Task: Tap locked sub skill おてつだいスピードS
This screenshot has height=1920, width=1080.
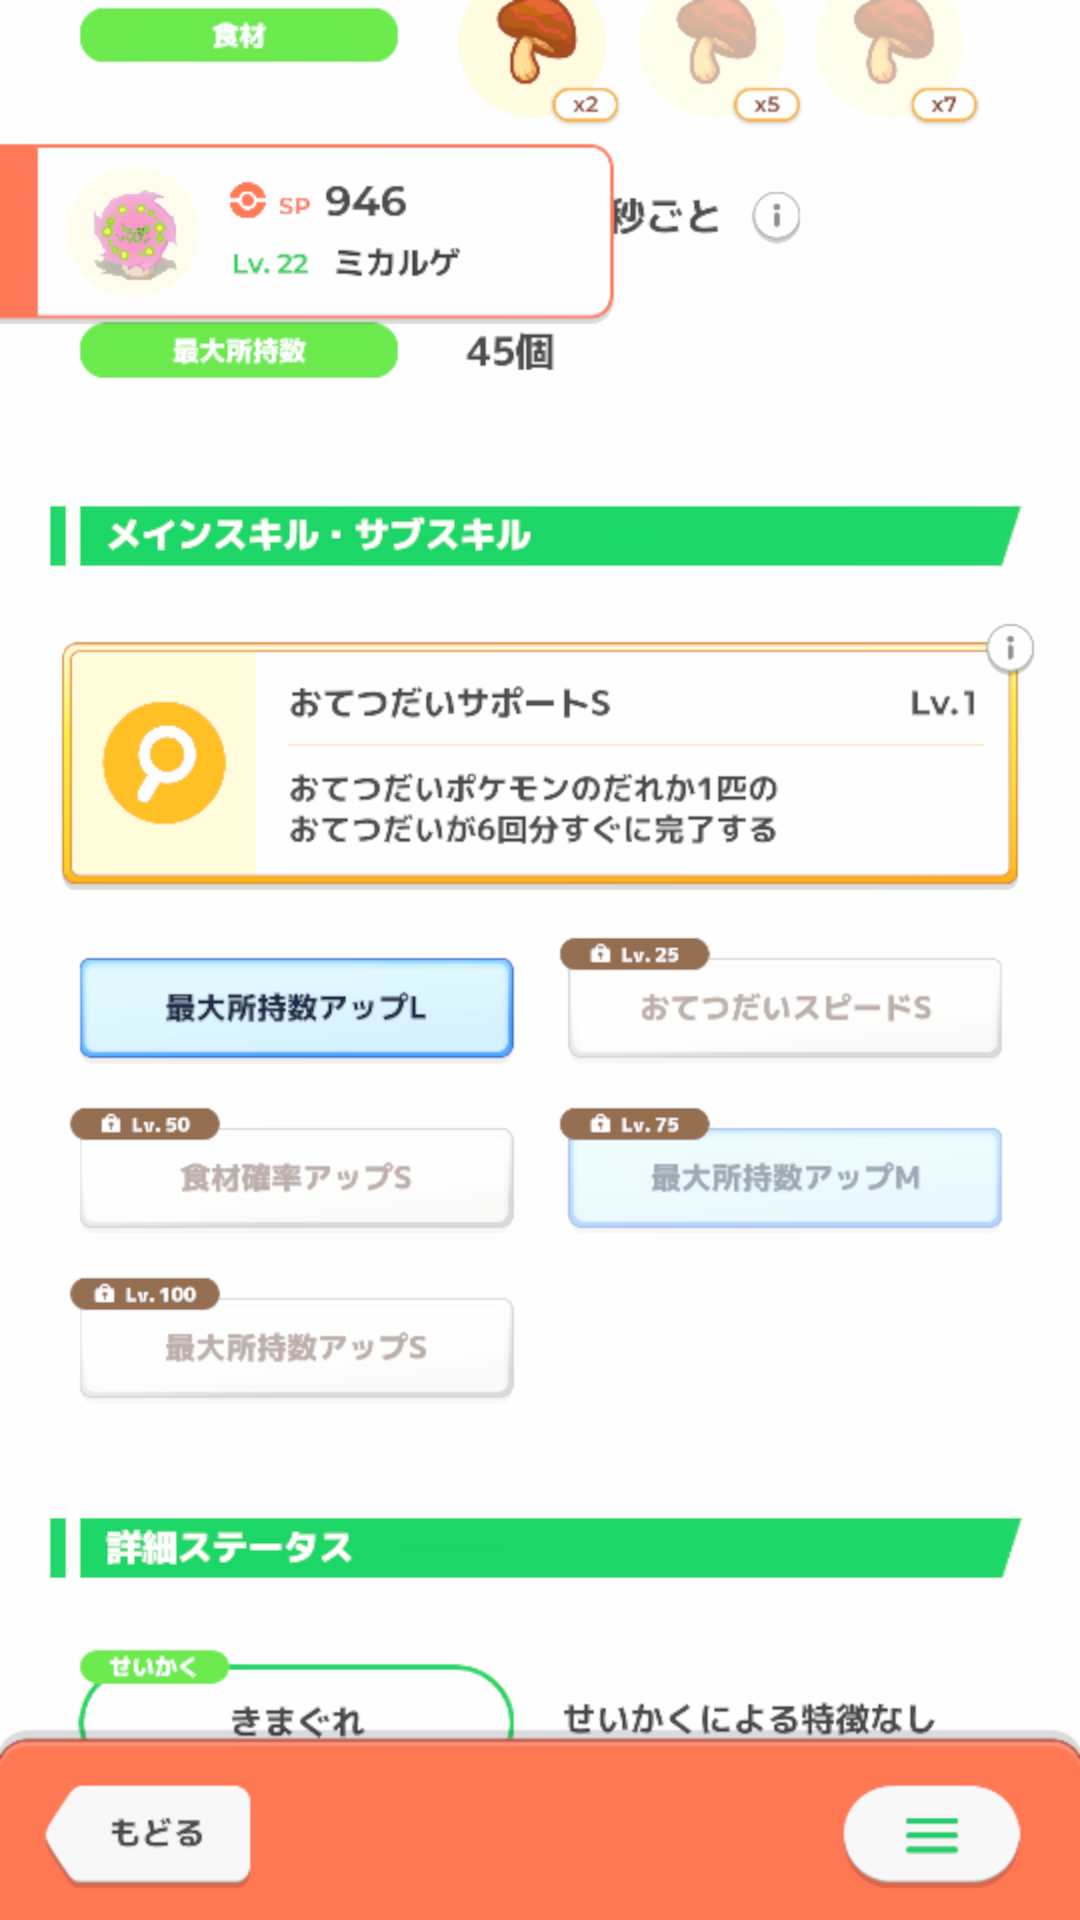Action: pos(785,1008)
